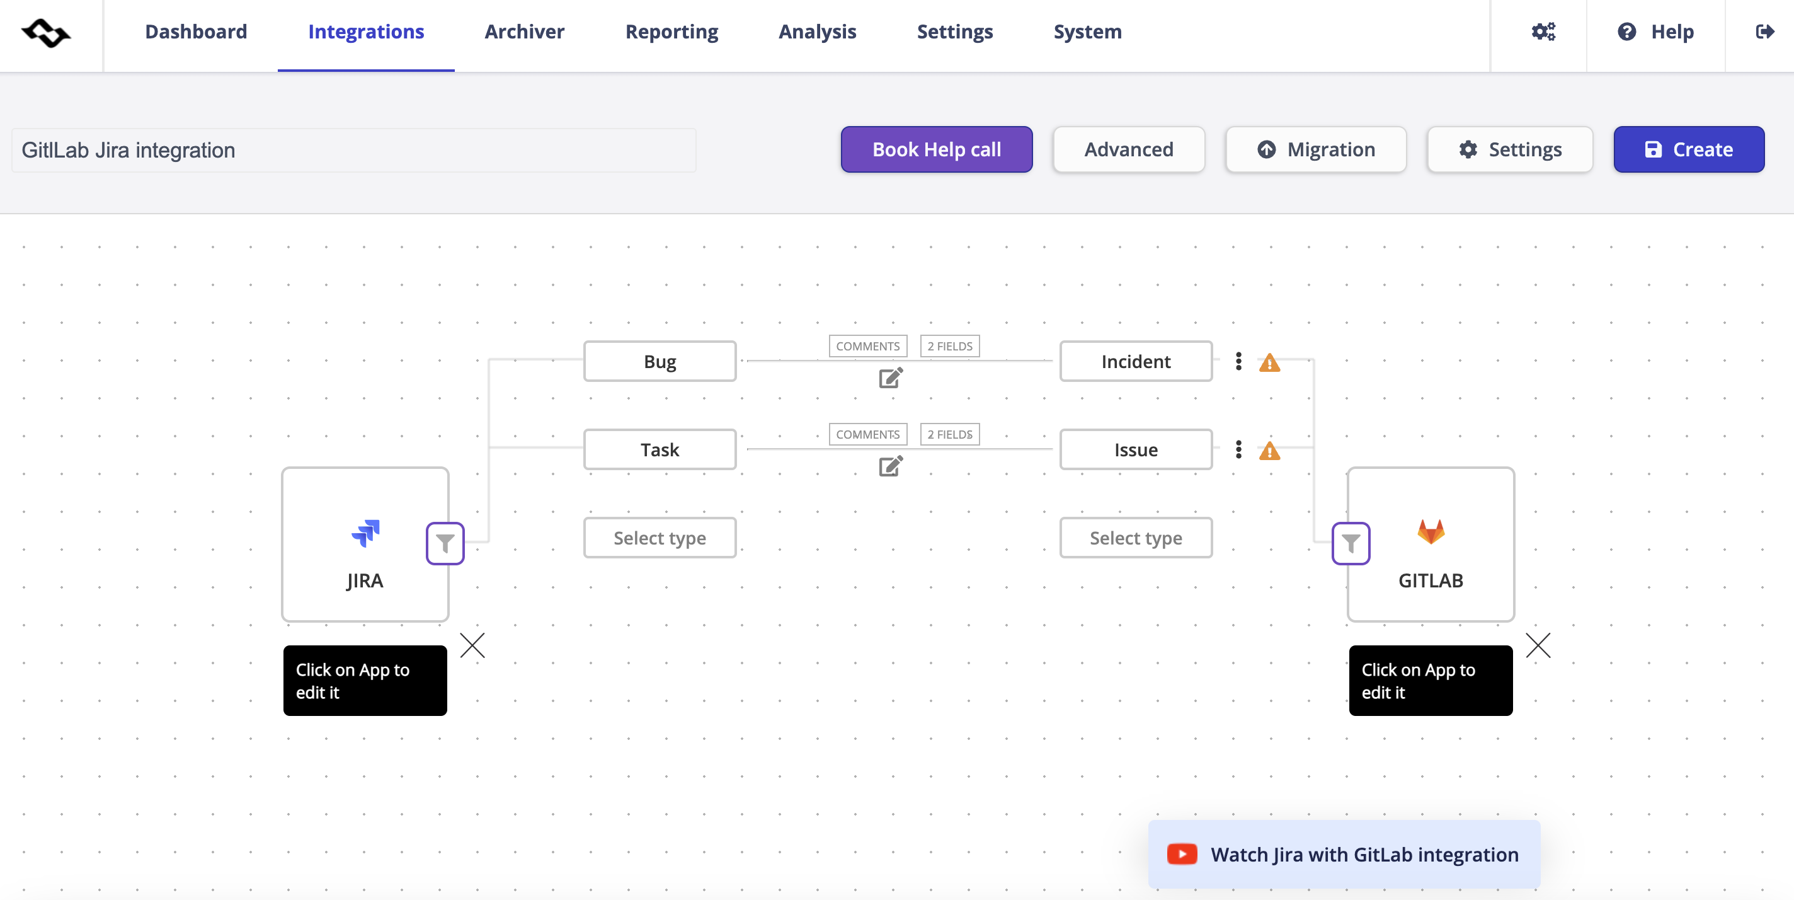Select the Integrations tab
The width and height of the screenshot is (1794, 900).
(366, 32)
